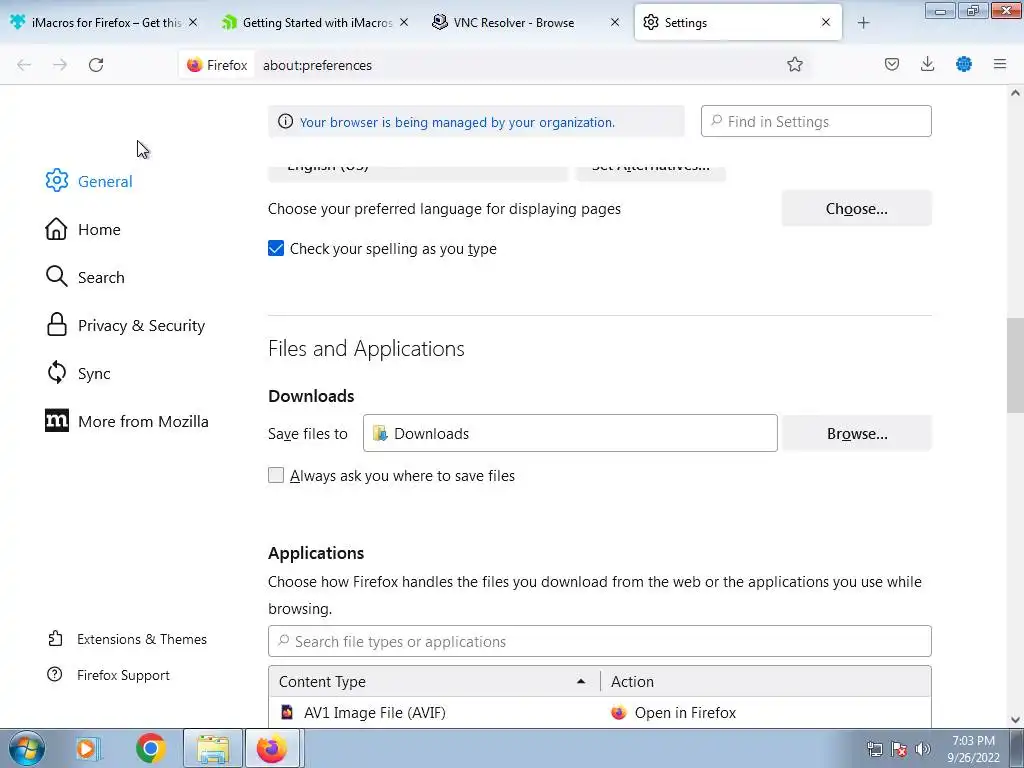Switch to VNC Resolver - Browse tab
1024x768 pixels.
coord(526,22)
